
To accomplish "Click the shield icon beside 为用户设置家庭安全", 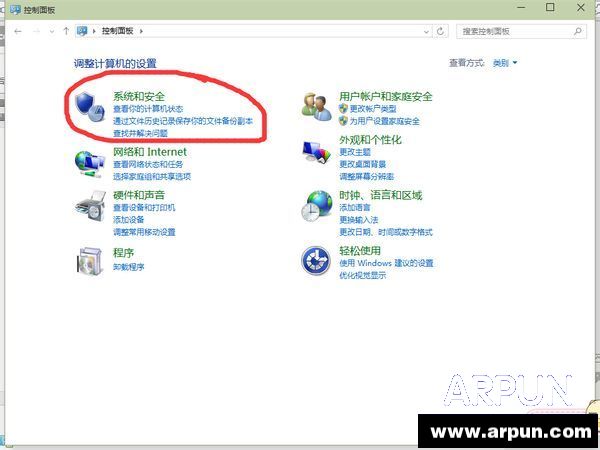I will point(343,121).
